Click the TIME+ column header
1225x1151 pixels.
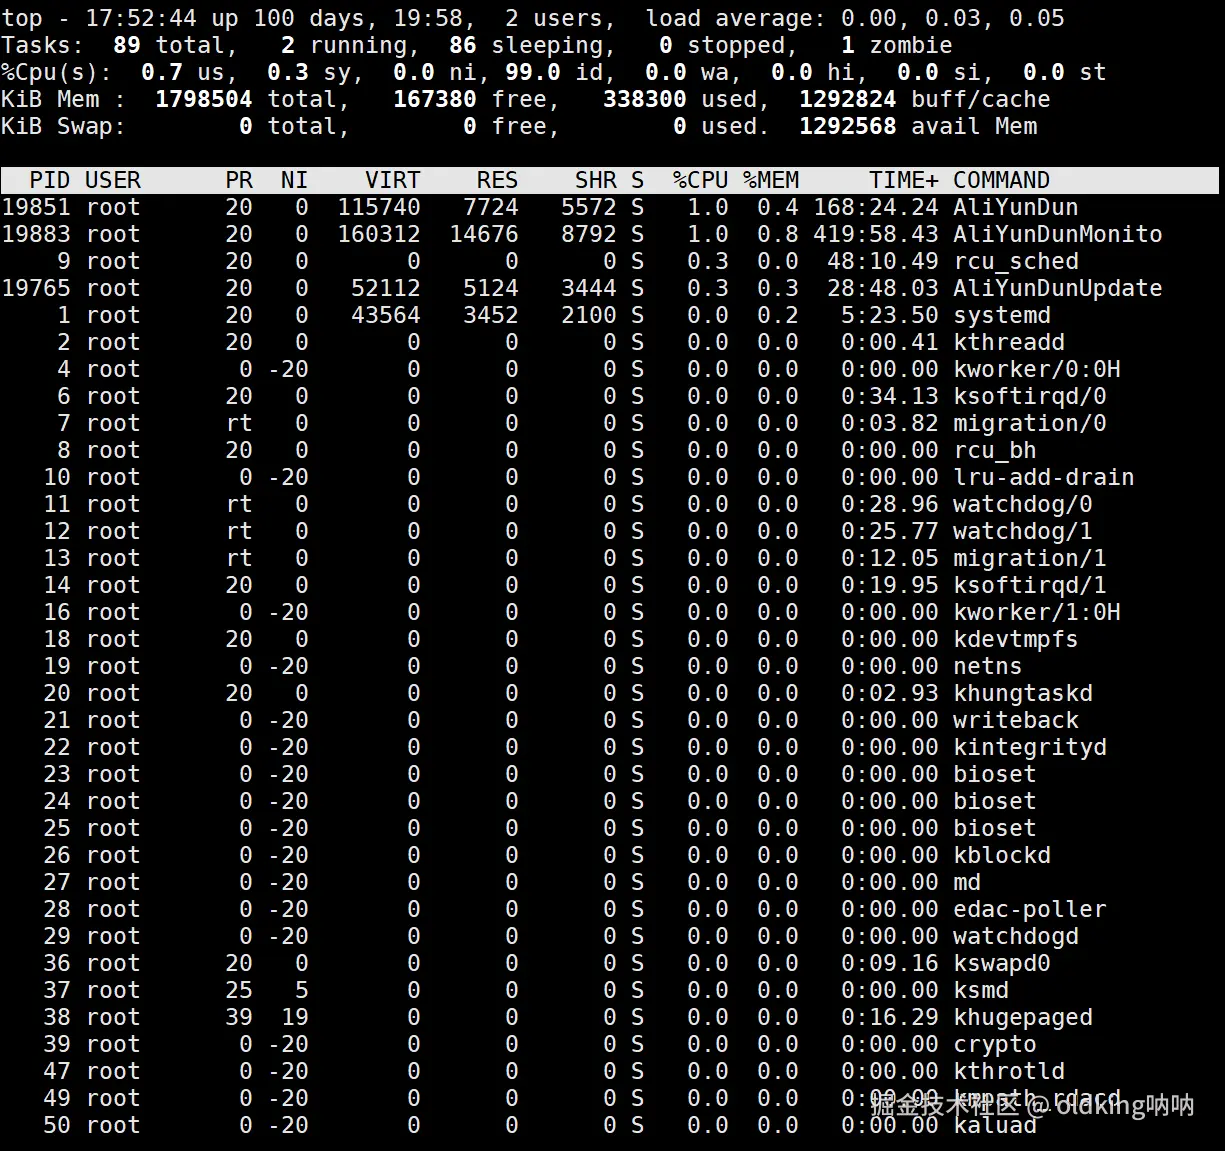tap(903, 180)
